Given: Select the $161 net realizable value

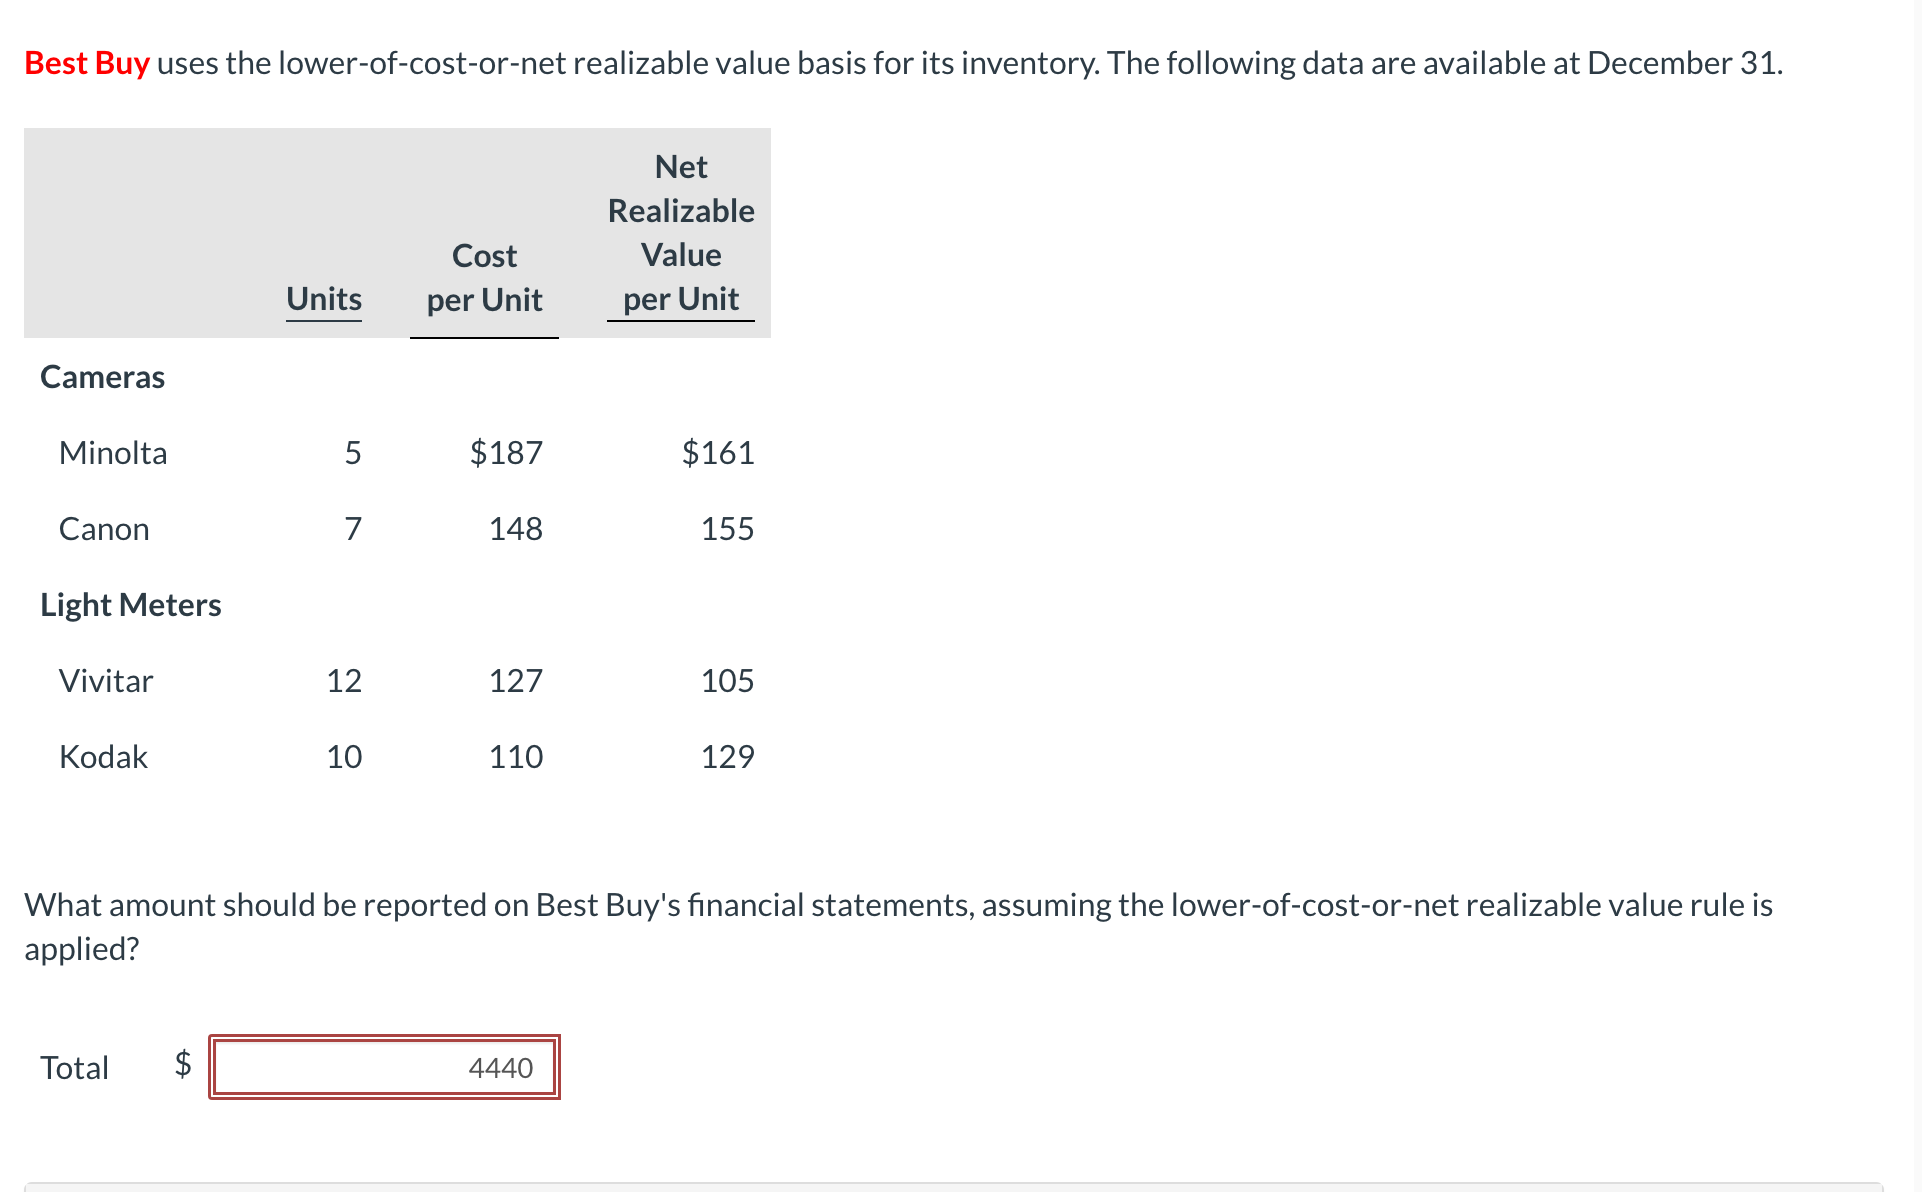Looking at the screenshot, I should [718, 452].
